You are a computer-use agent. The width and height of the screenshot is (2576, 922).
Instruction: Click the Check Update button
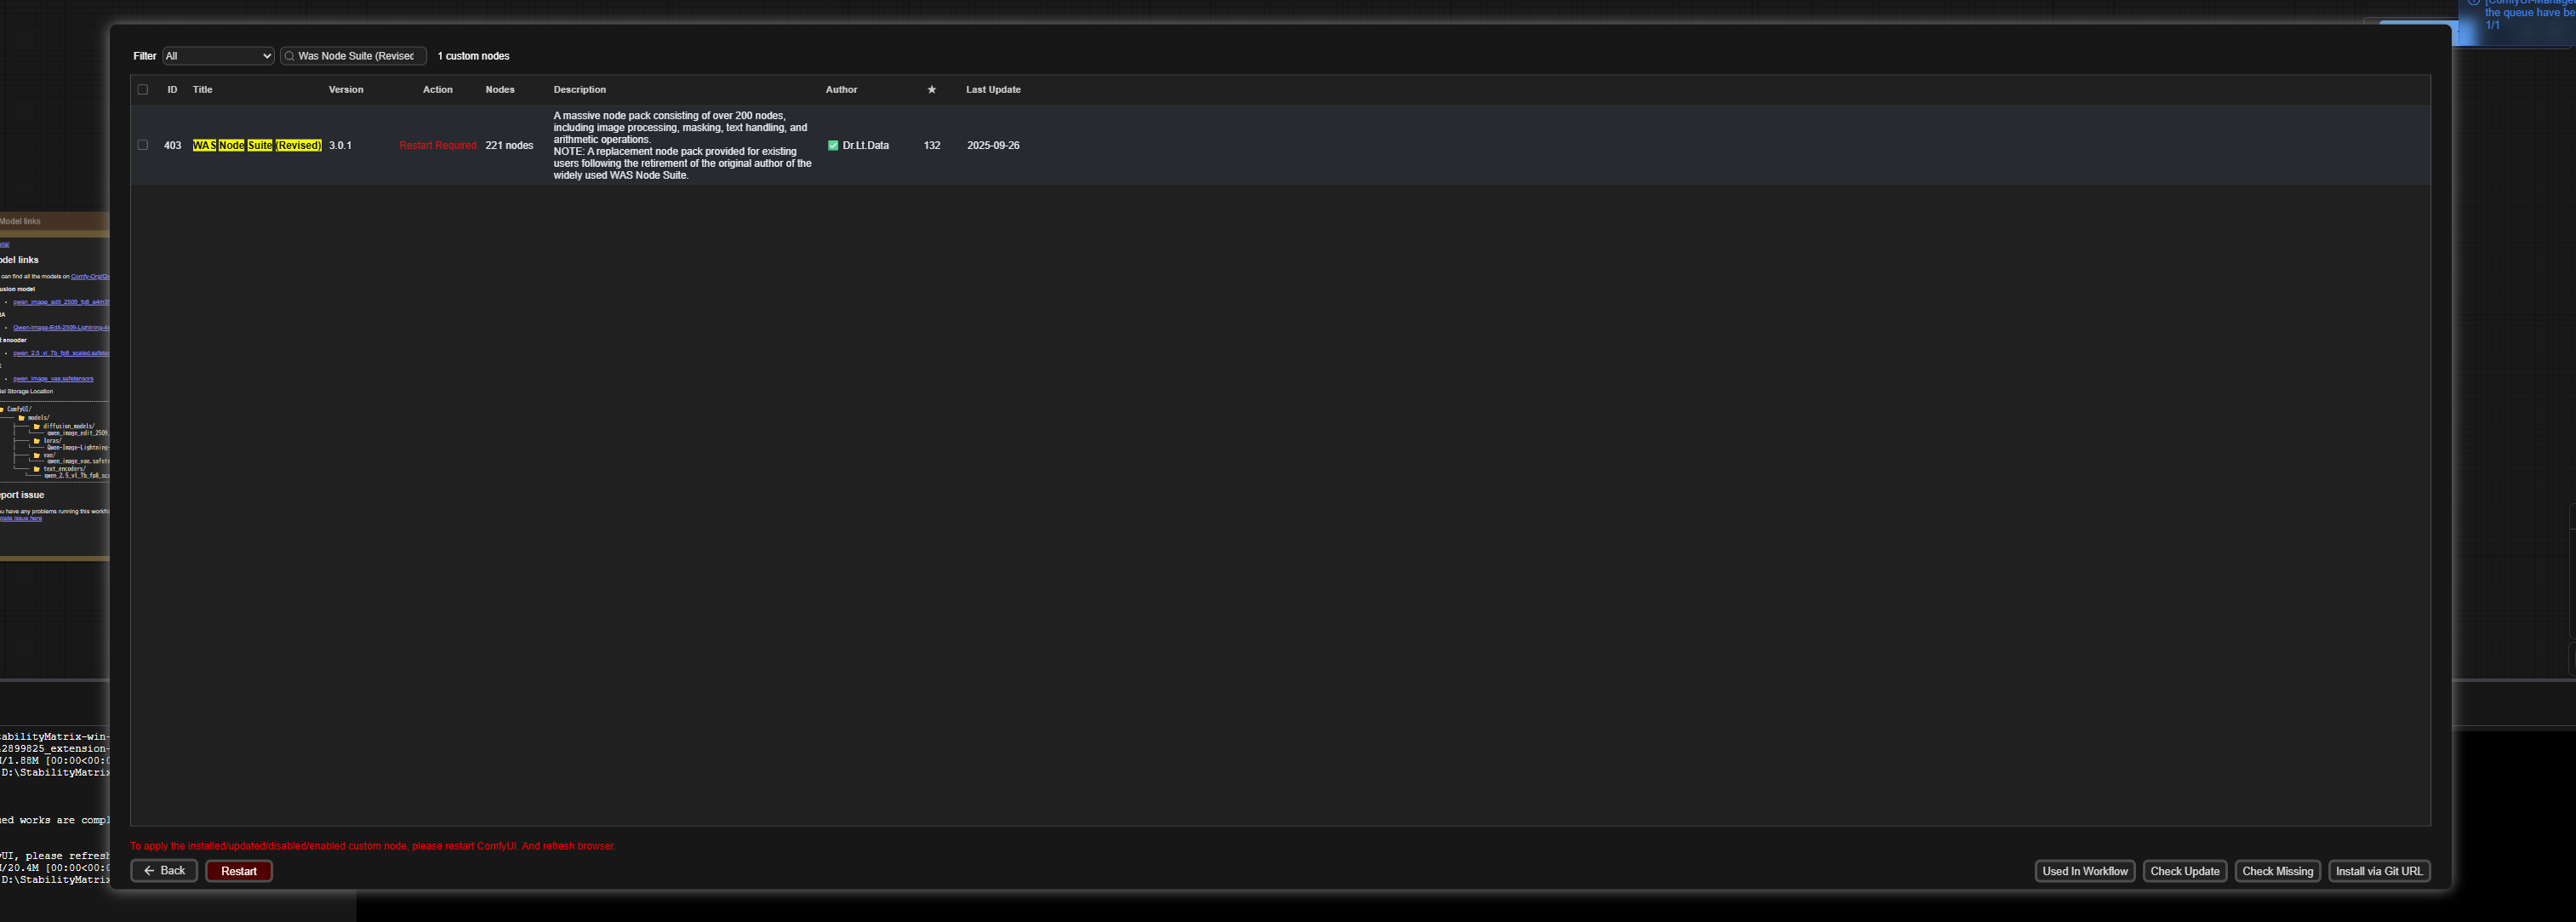click(2184, 871)
